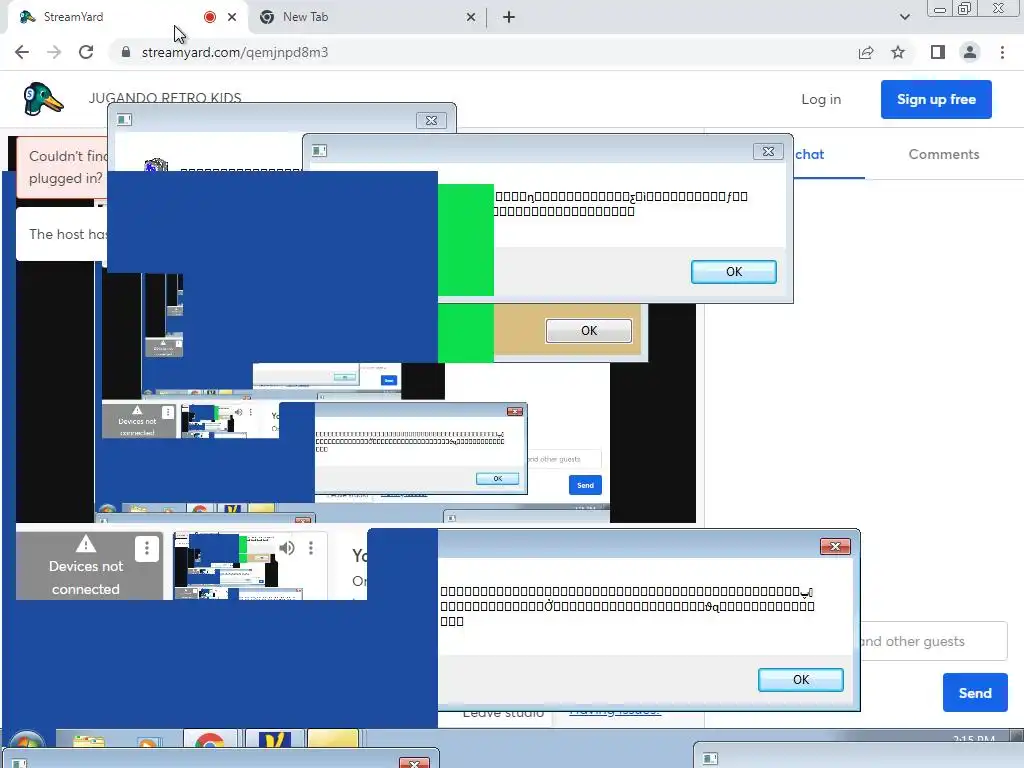Send the chat message with Send button
The width and height of the screenshot is (1024, 768).
point(975,693)
